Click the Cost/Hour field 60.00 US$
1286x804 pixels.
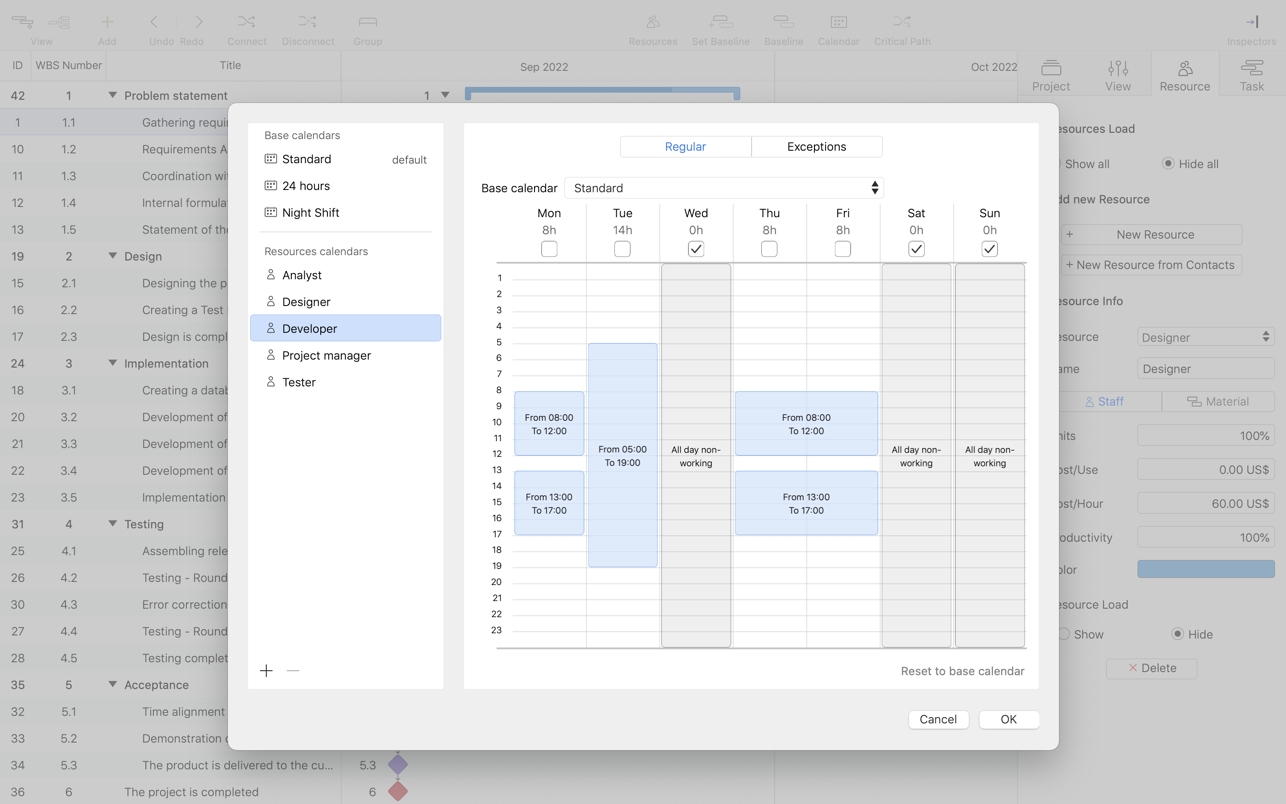click(1206, 503)
